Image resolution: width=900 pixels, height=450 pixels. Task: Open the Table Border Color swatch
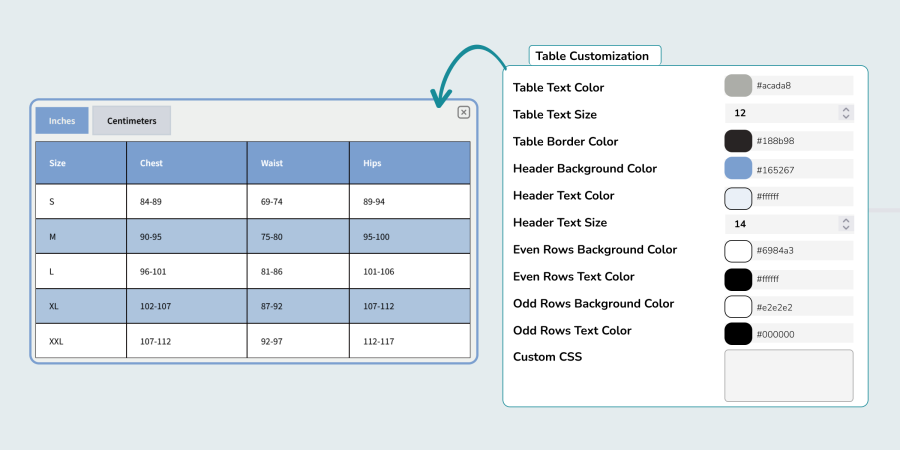tap(738, 141)
